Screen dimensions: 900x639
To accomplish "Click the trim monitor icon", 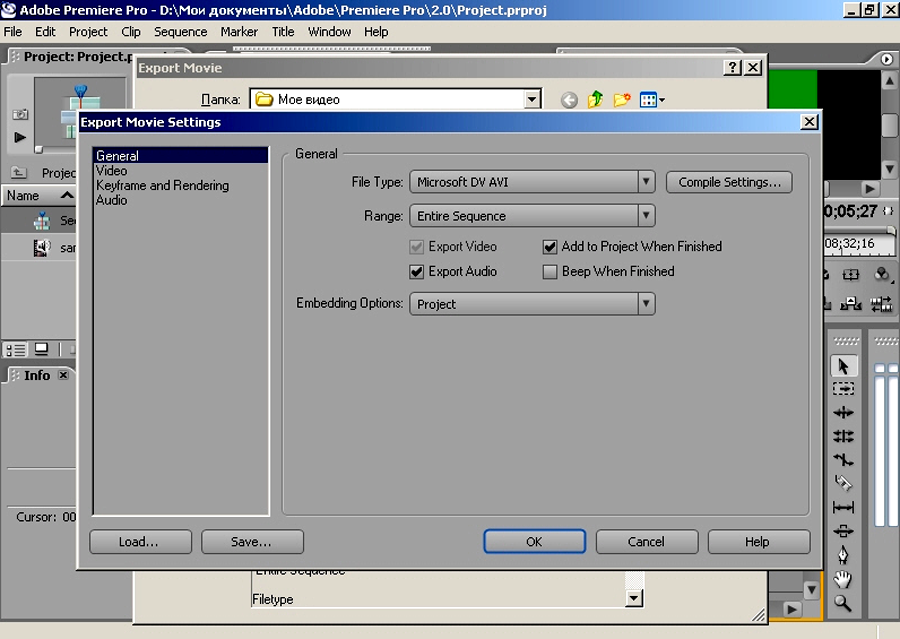I will (x=881, y=304).
